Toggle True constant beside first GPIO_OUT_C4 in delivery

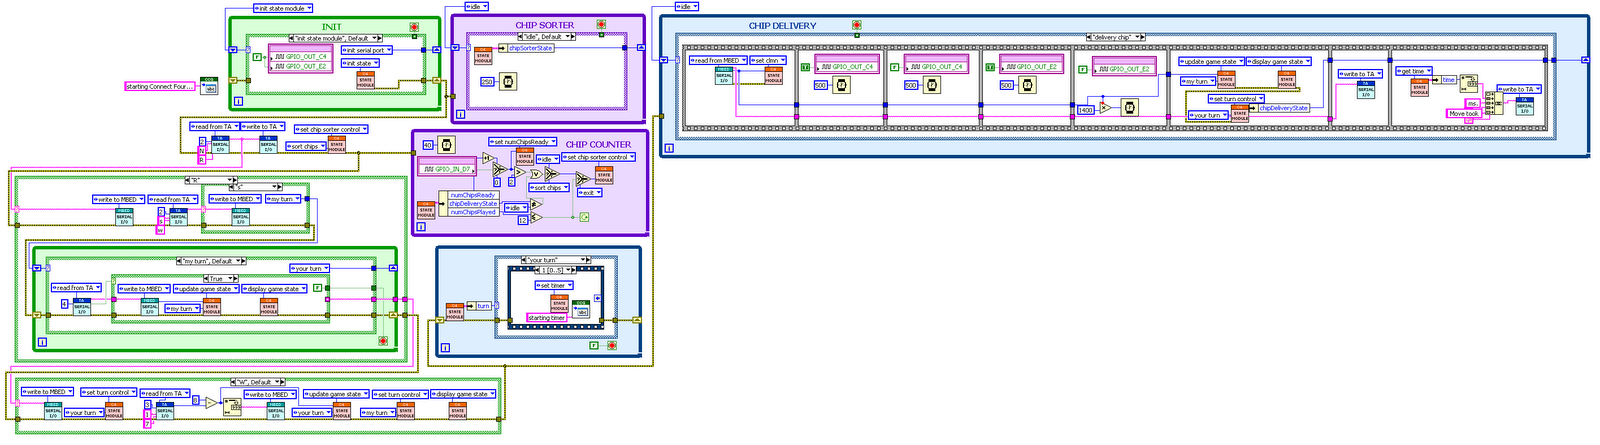point(805,67)
